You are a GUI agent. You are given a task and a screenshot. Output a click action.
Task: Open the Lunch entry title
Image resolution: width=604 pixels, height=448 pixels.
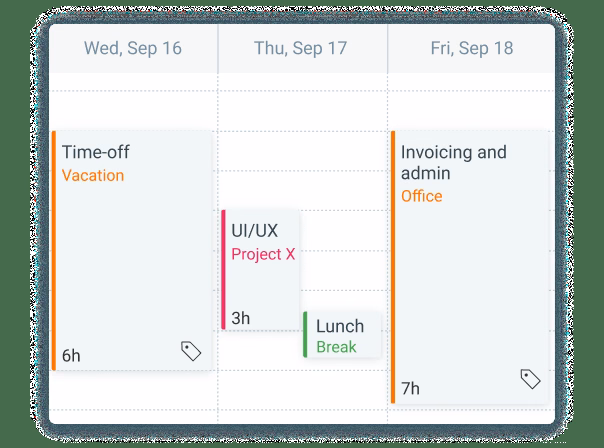(340, 326)
